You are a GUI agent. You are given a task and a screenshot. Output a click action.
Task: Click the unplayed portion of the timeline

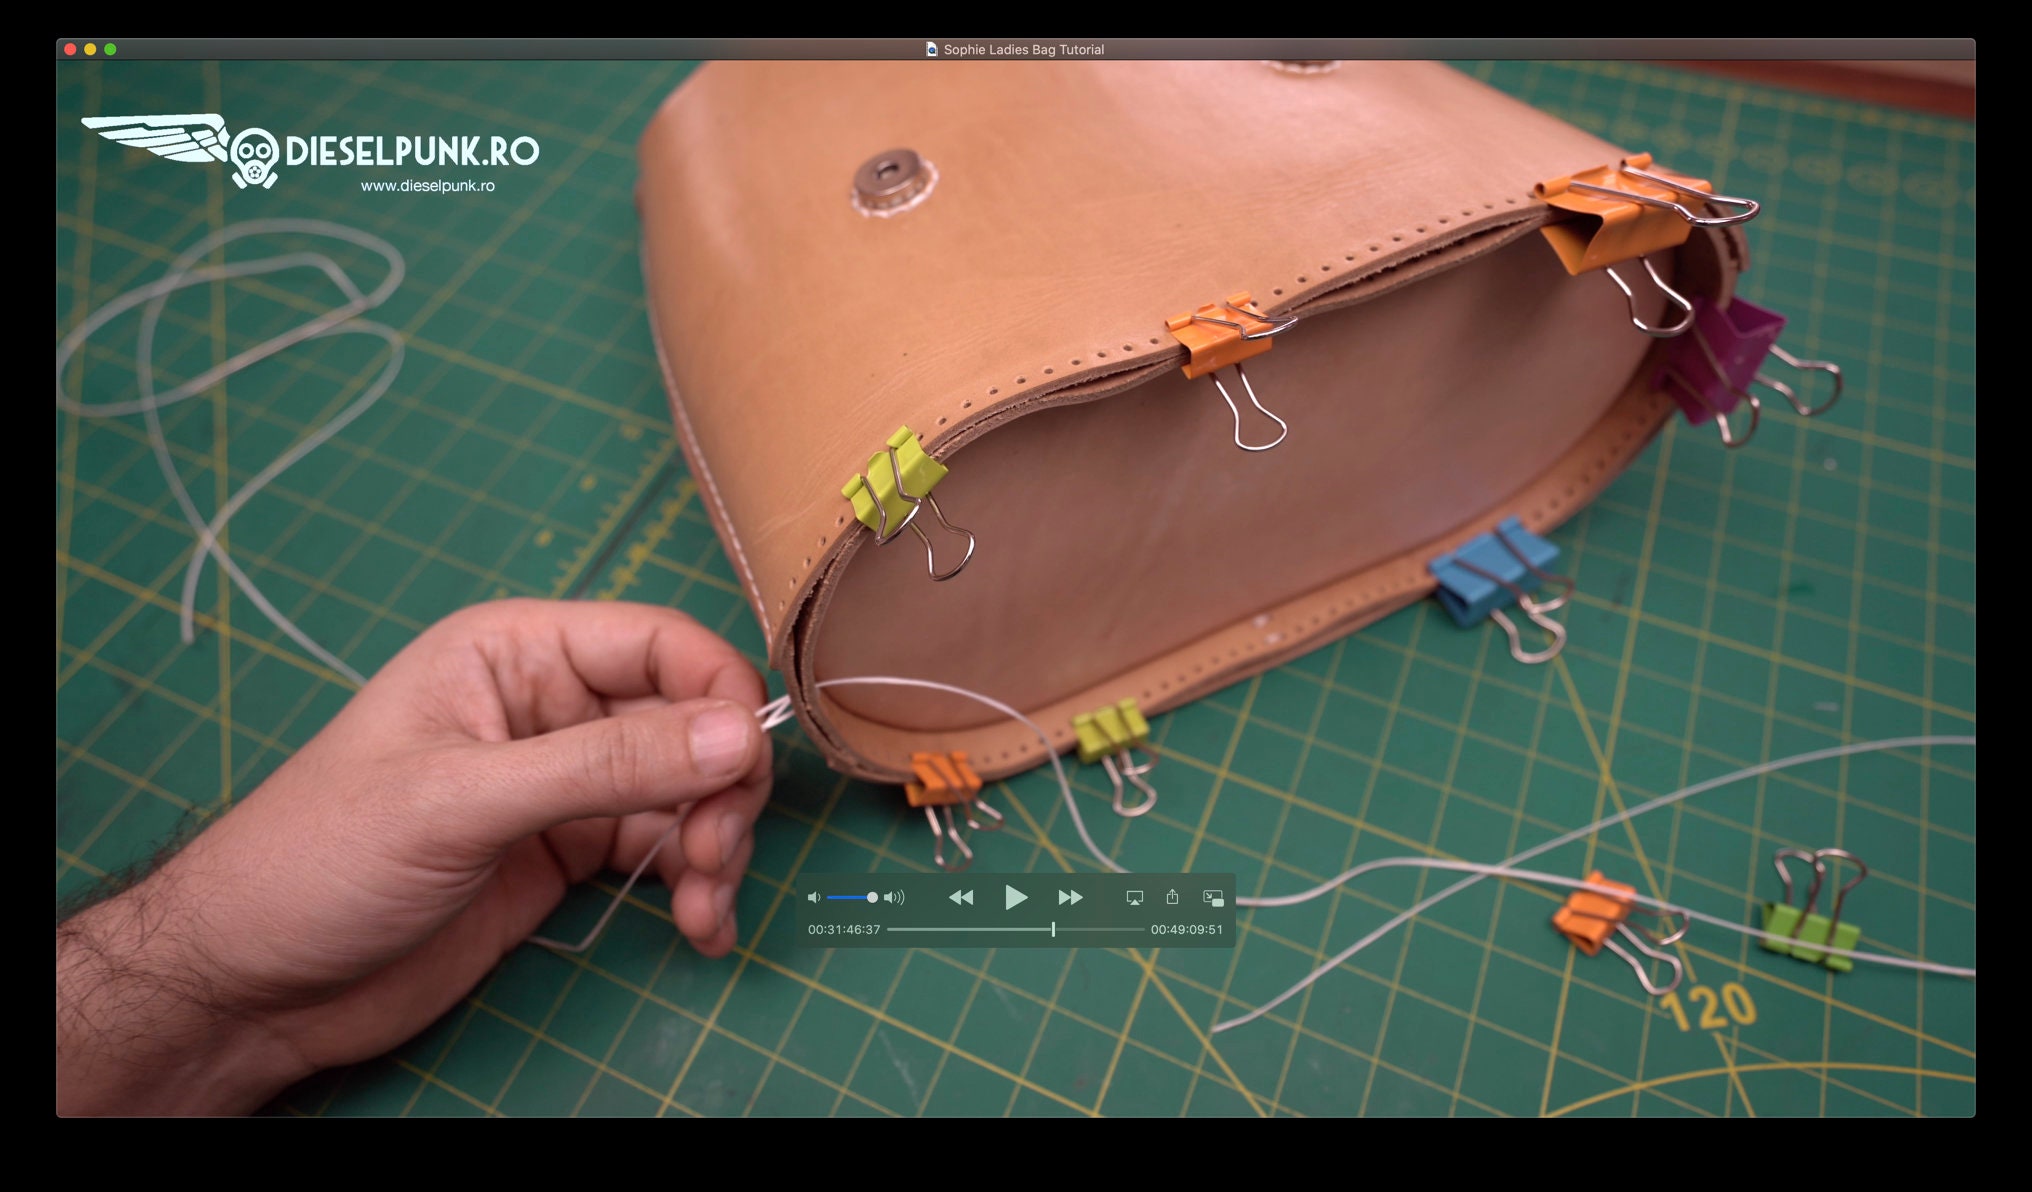[1100, 929]
